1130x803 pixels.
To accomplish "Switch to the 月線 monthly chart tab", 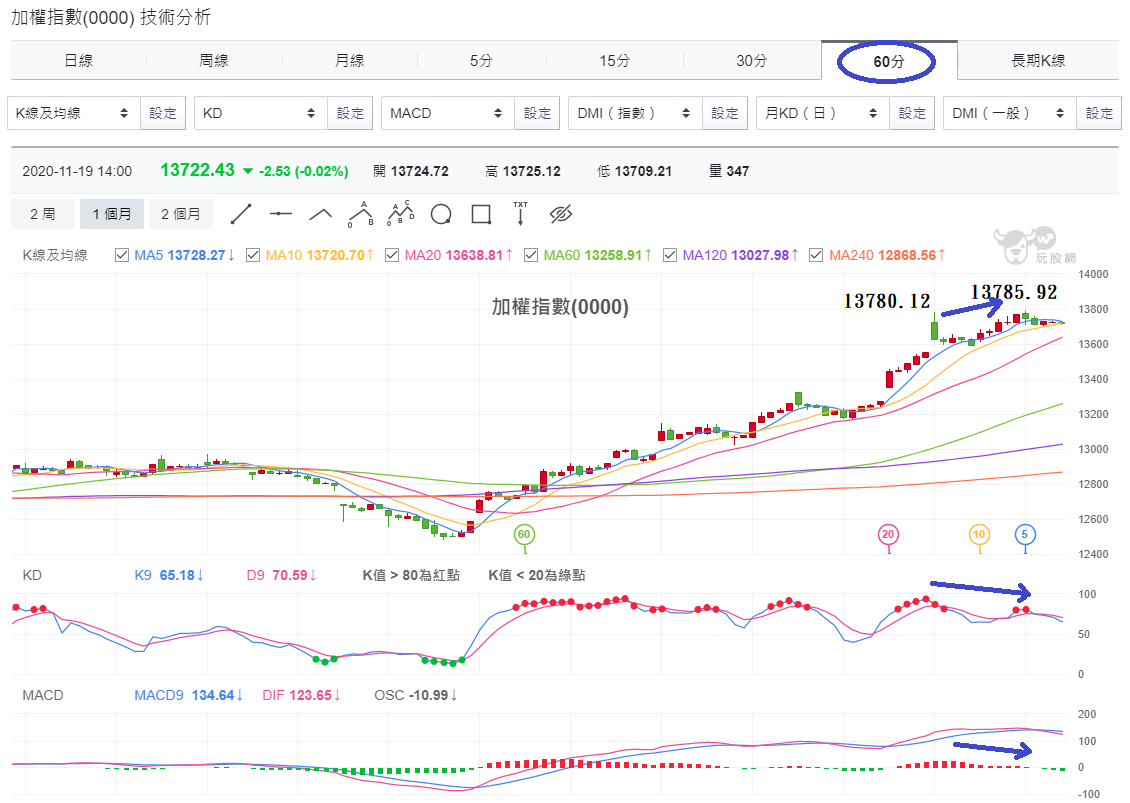I will click(350, 61).
